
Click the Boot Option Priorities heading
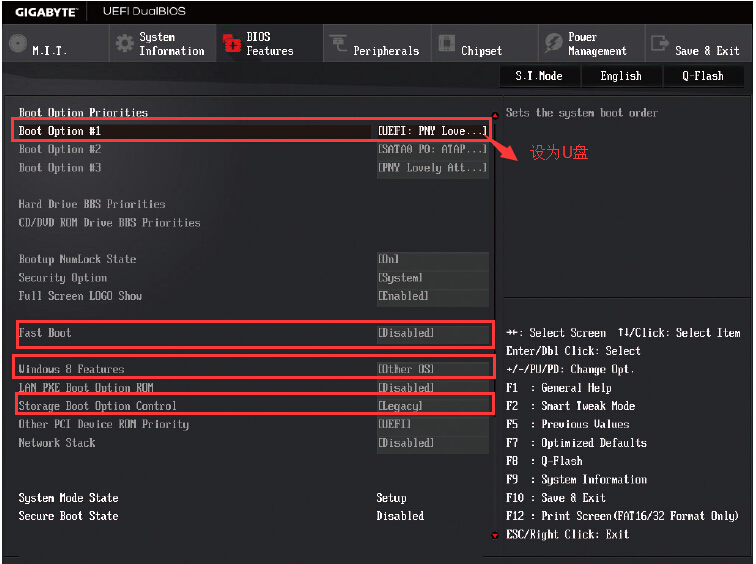tap(83, 112)
